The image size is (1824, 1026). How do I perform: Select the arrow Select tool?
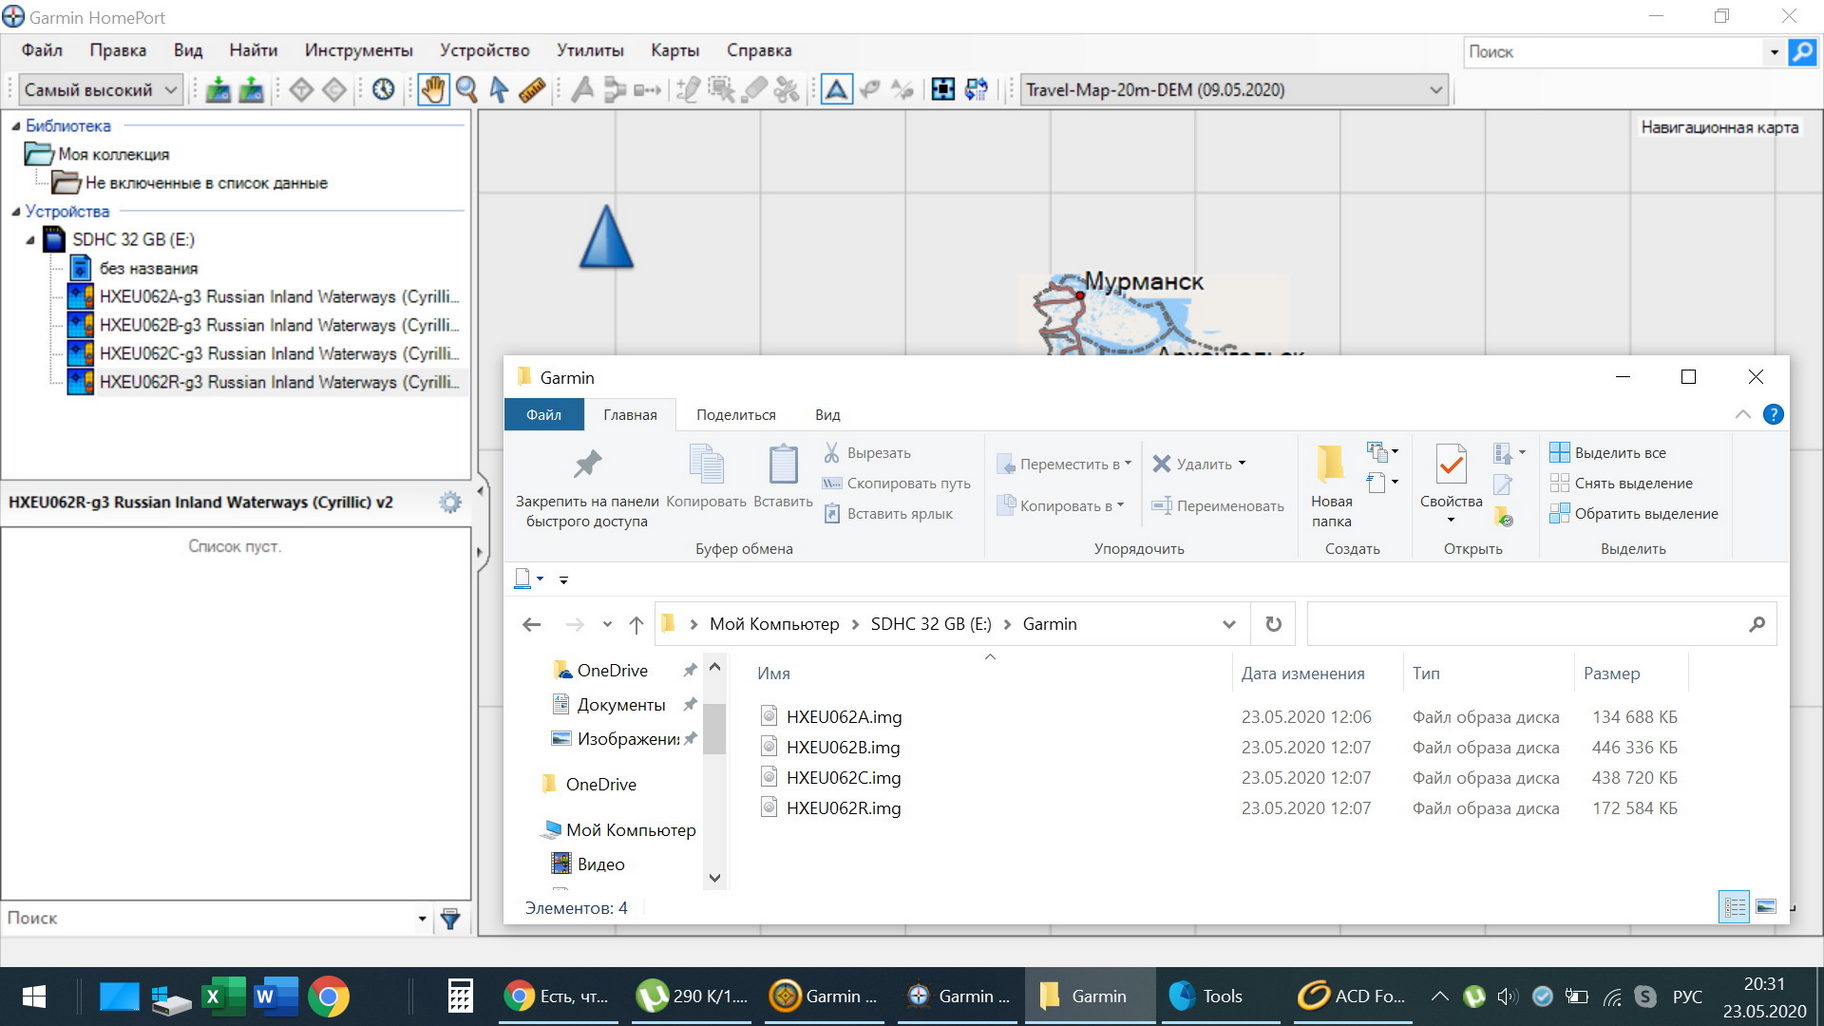[499, 90]
